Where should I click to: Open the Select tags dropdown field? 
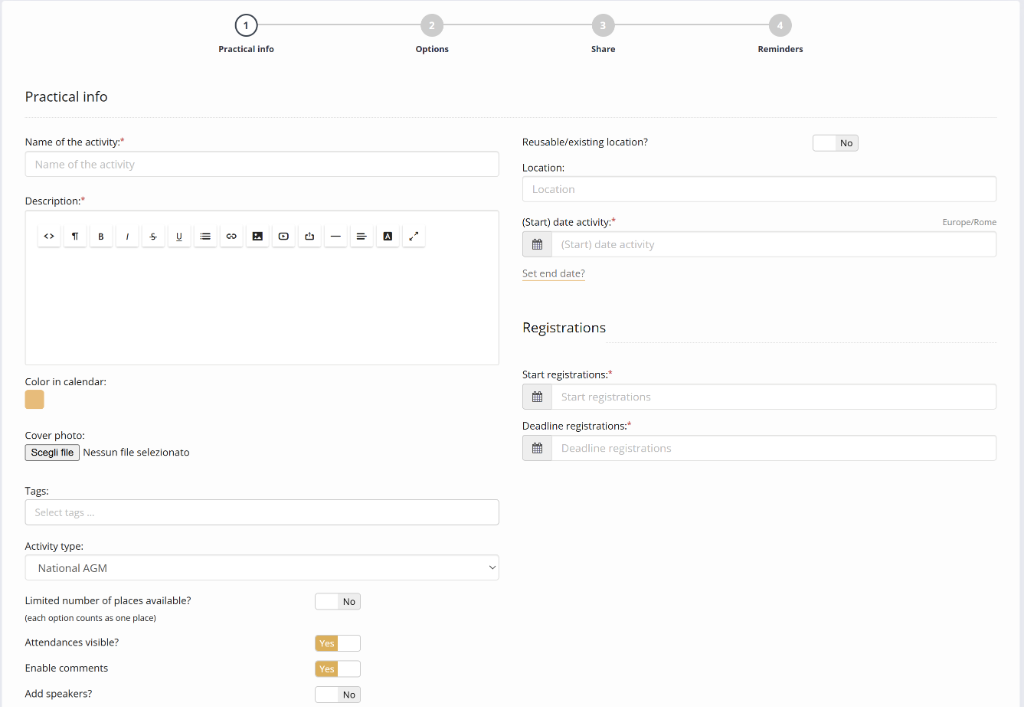pyautogui.click(x=262, y=512)
